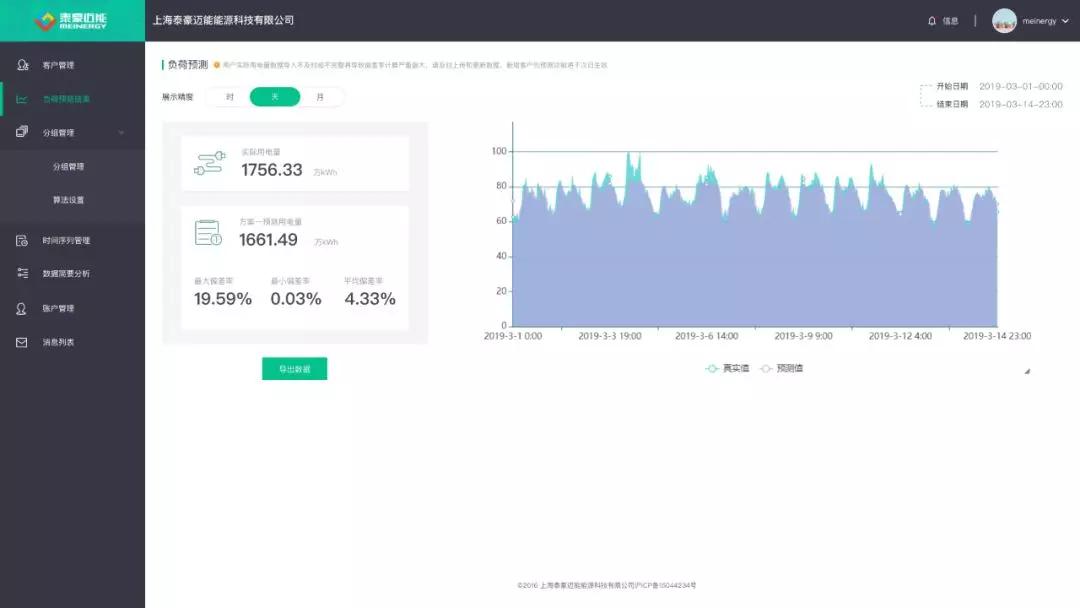Click the user avatar picture
Image resolution: width=1080 pixels, height=608 pixels.
pyautogui.click(x=1004, y=20)
